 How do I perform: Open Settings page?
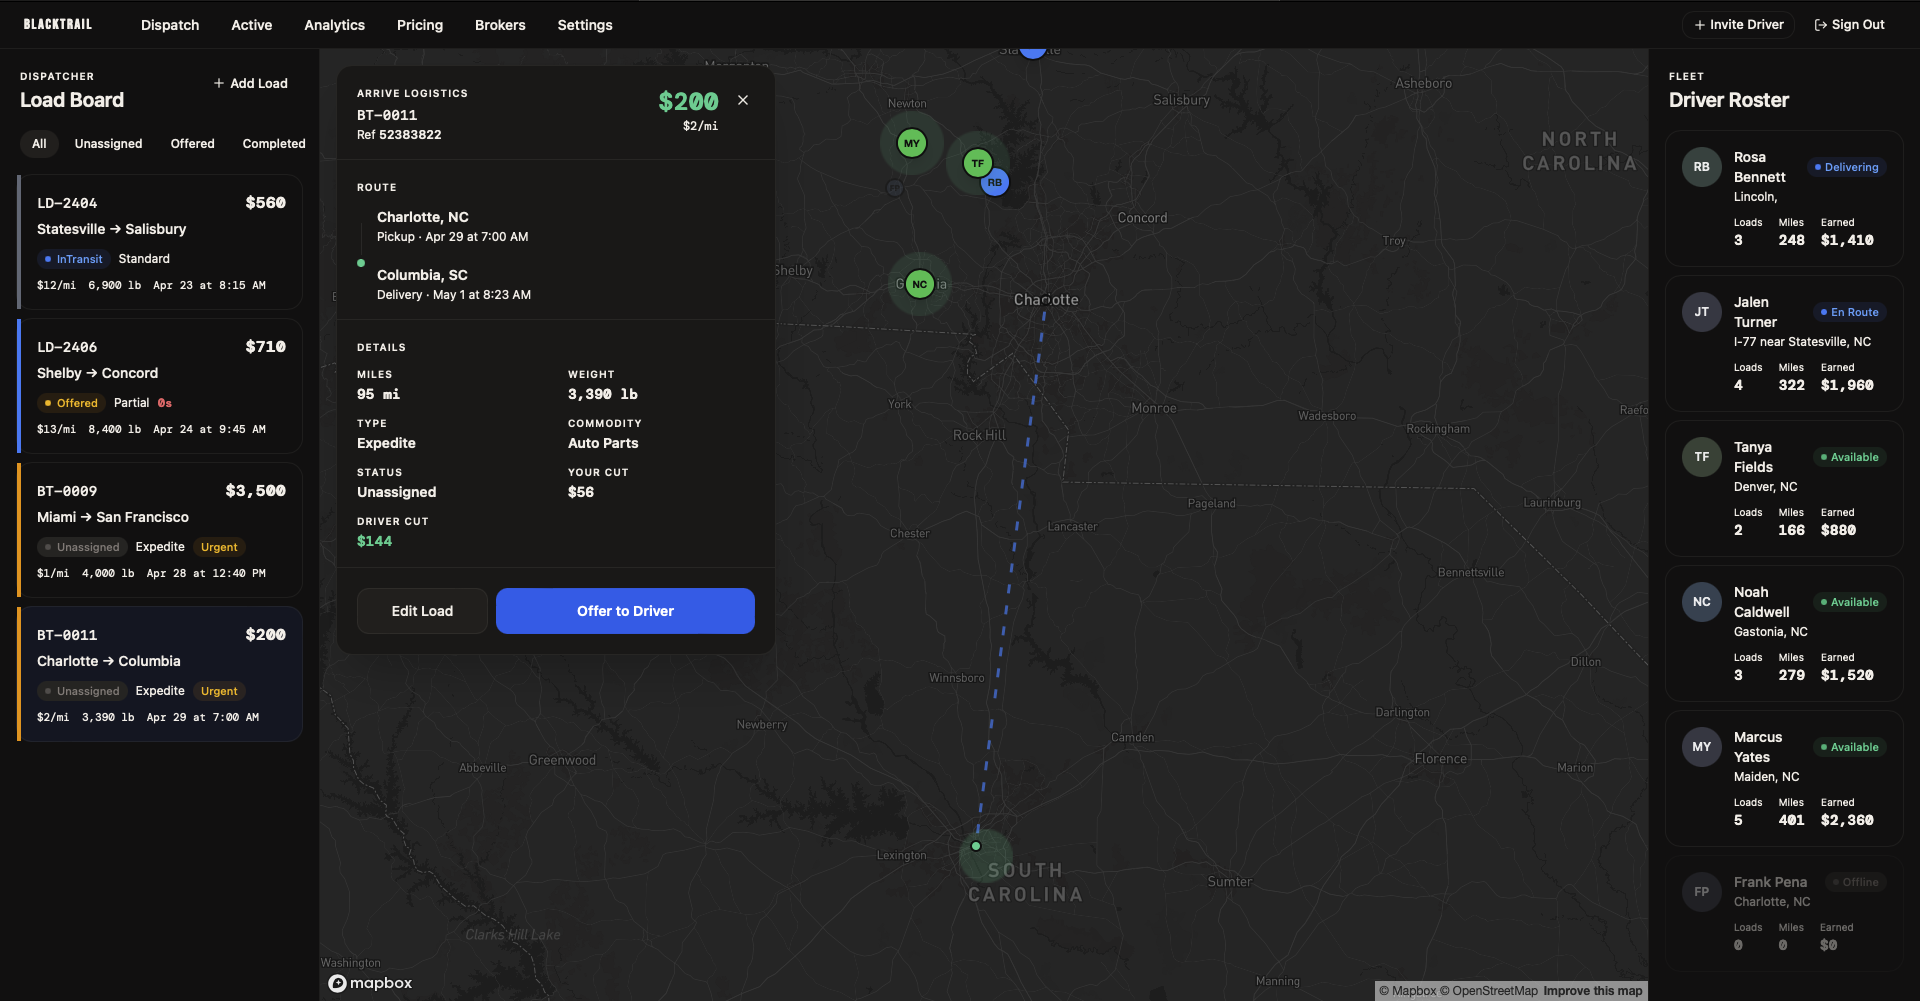[585, 25]
